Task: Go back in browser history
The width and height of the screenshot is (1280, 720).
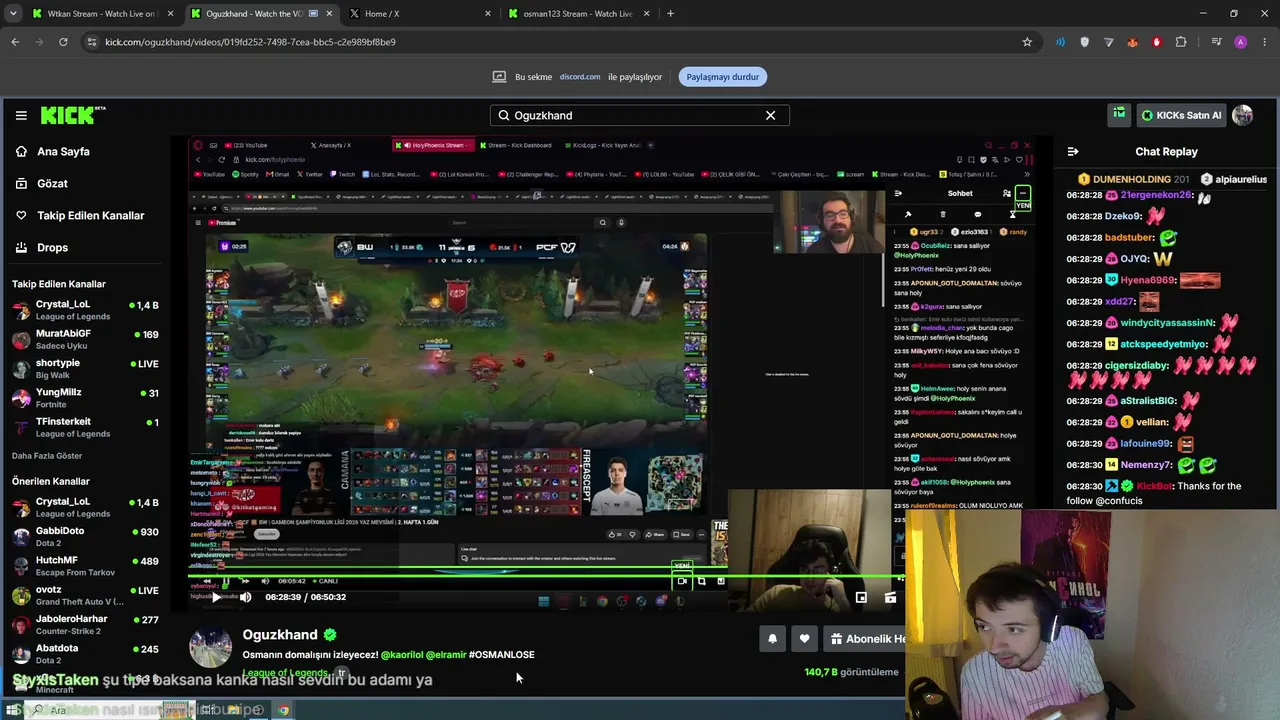Action: pos(15,42)
